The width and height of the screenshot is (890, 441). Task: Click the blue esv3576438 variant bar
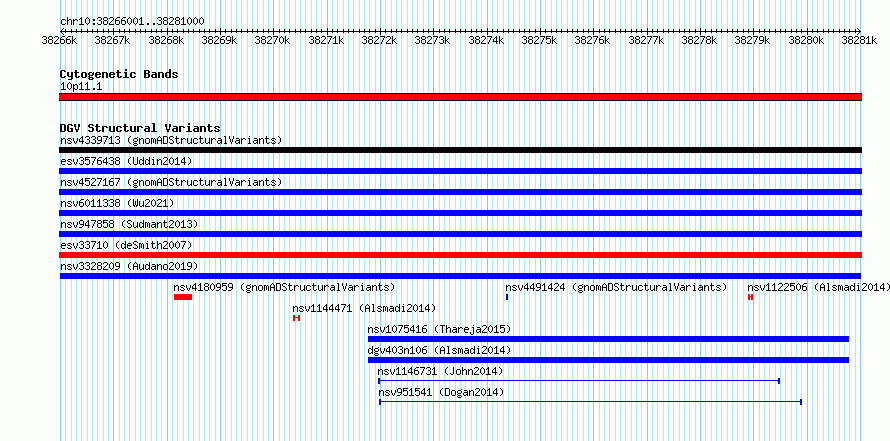(460, 171)
